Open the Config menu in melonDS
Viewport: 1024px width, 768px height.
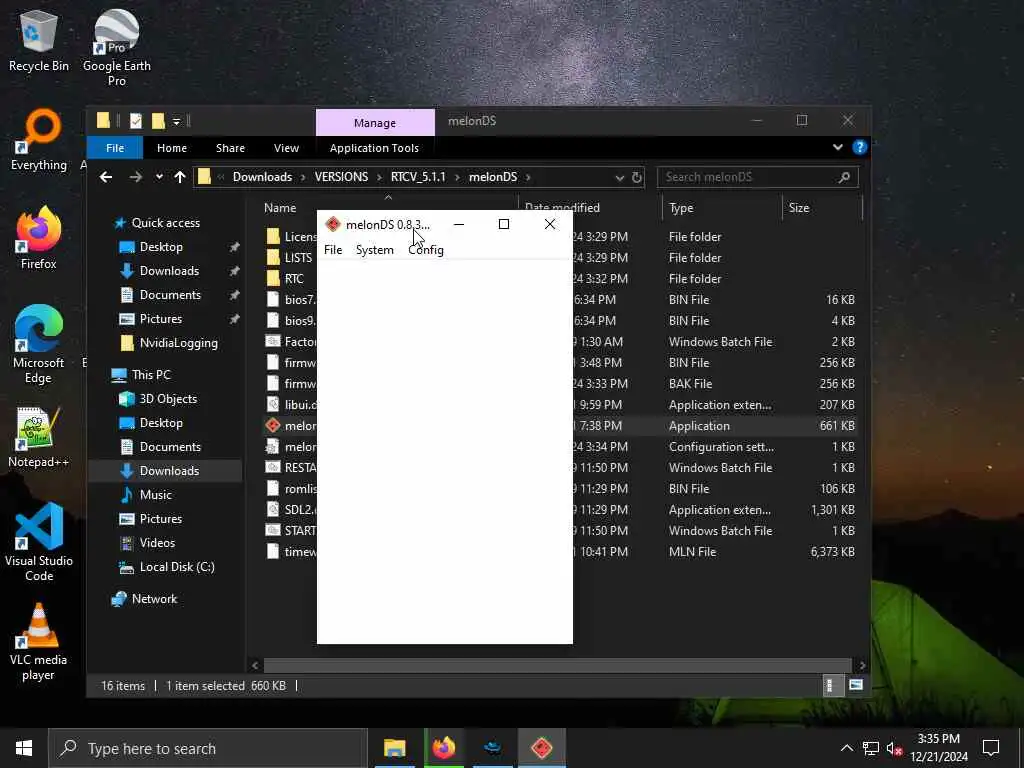[426, 250]
